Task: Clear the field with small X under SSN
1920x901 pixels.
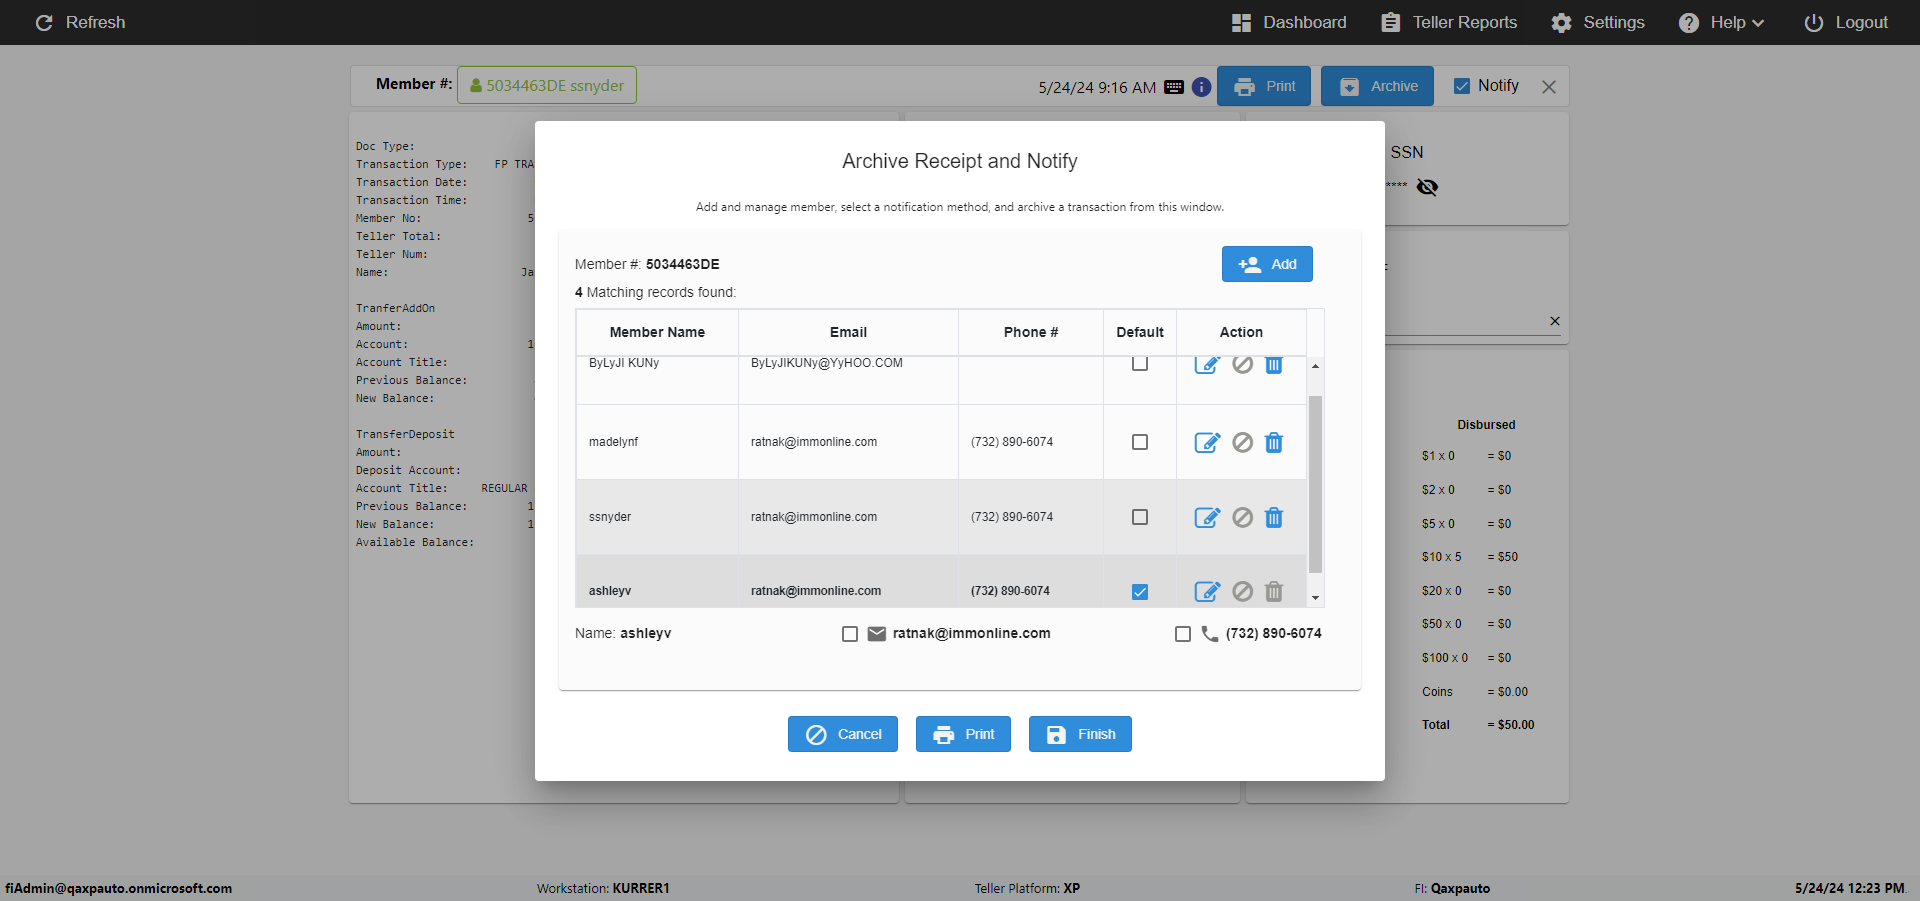Action: [x=1555, y=321]
